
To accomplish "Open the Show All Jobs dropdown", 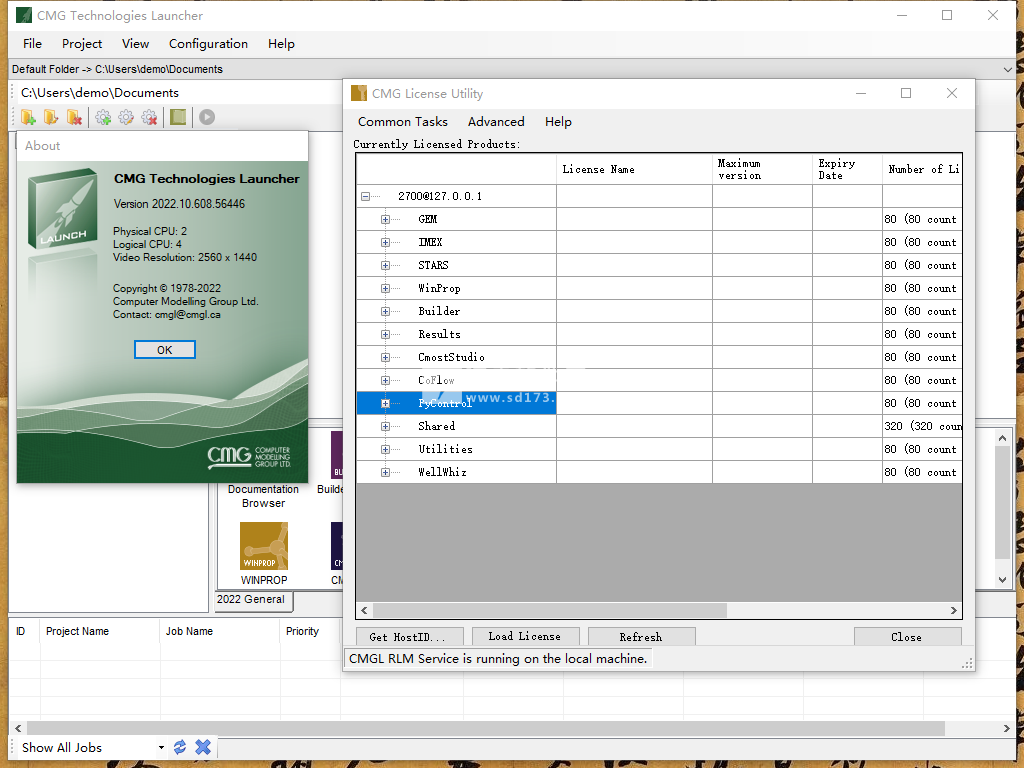I will click(161, 748).
